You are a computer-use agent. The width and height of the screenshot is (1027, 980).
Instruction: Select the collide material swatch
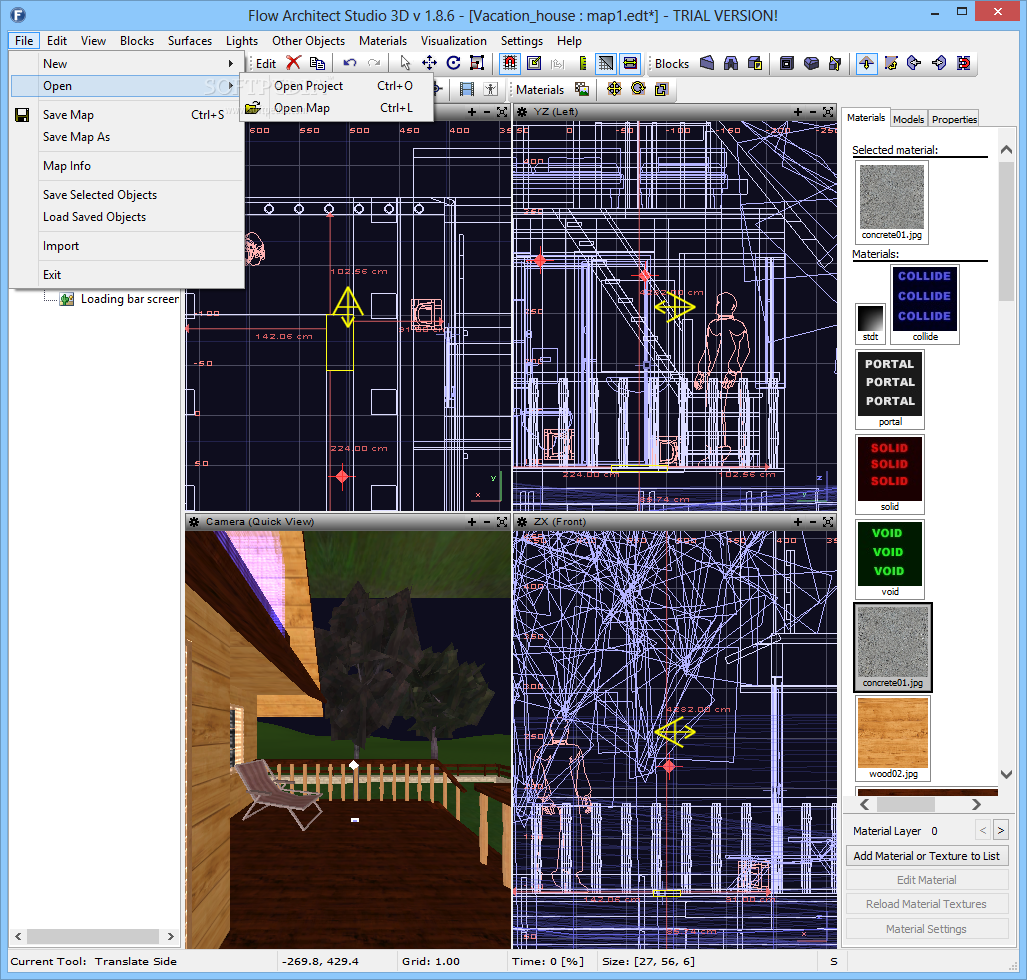[925, 304]
